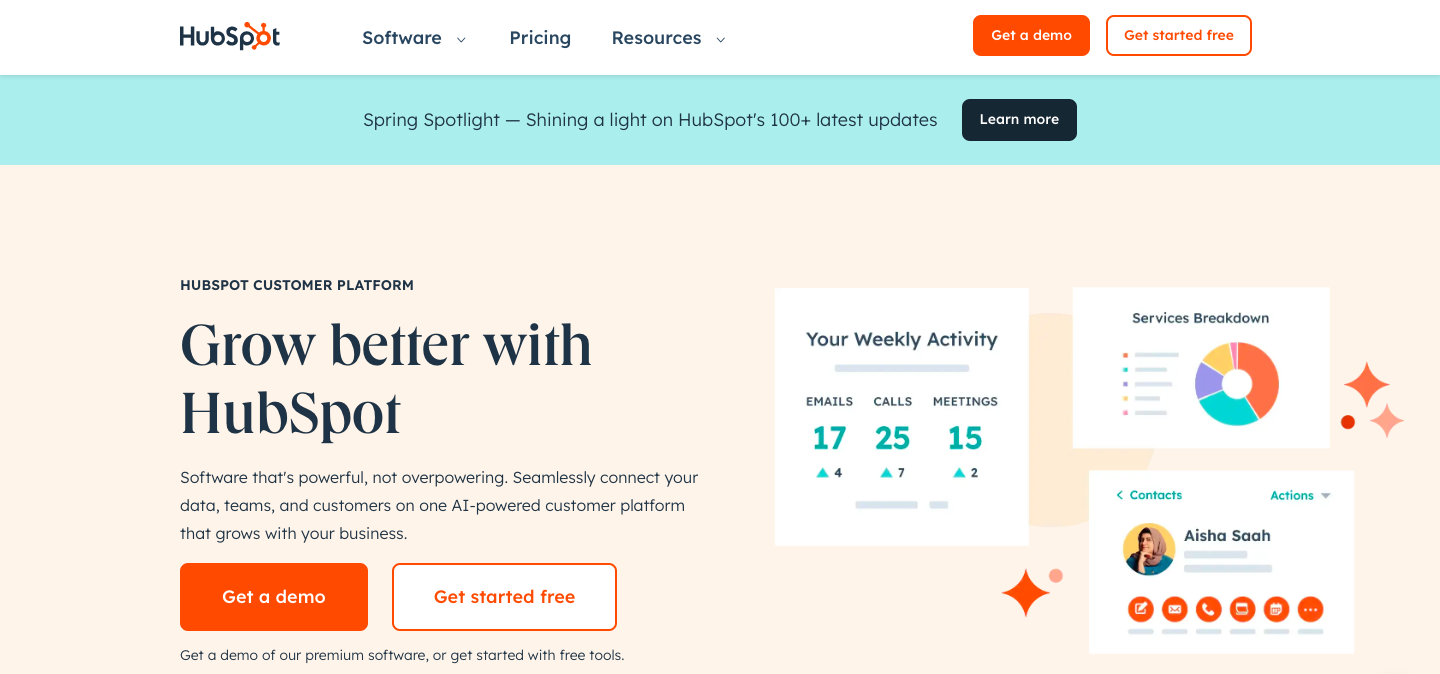Click Aisha Saah's profile photo
This screenshot has height=674, width=1440.
[x=1148, y=549]
